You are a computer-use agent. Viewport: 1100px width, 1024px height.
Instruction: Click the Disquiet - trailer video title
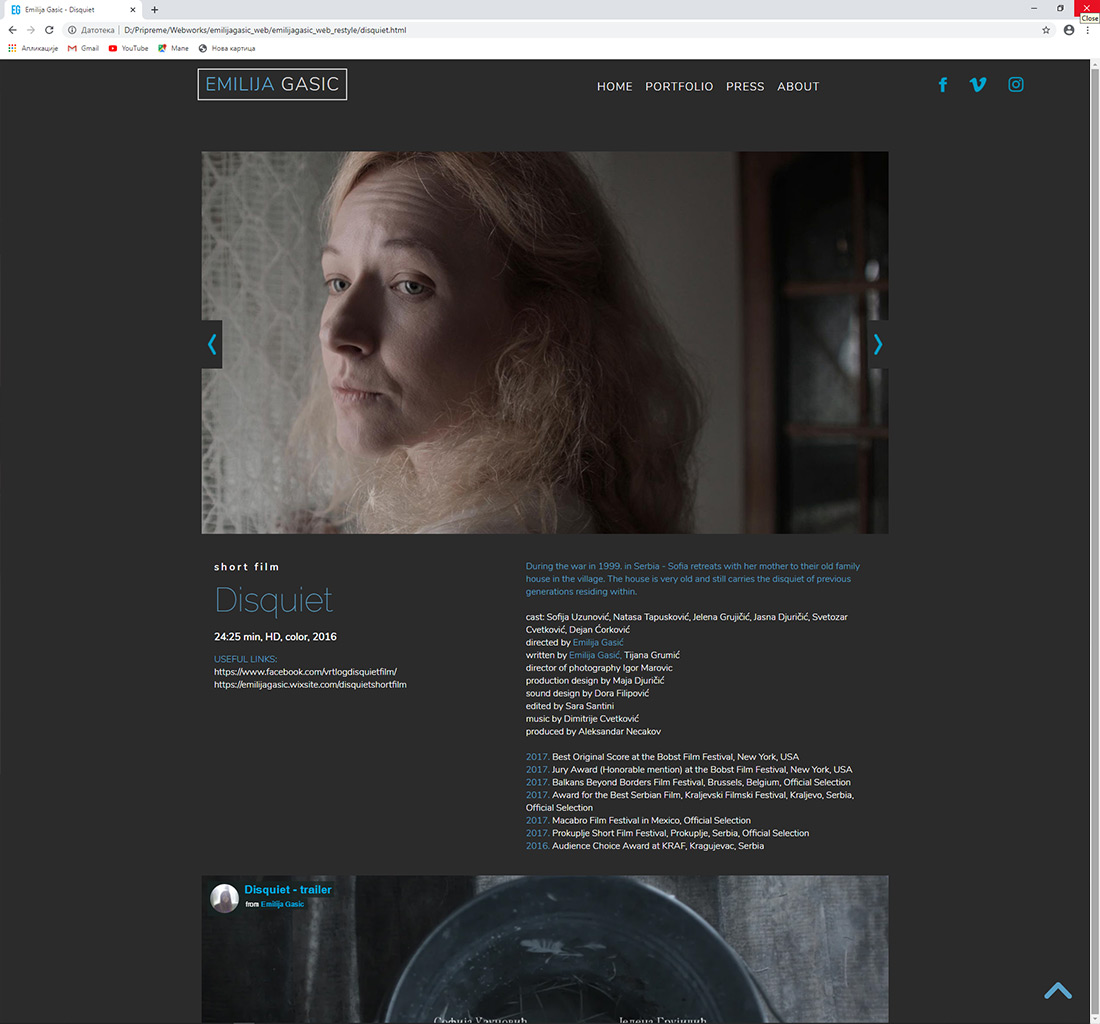tap(288, 890)
